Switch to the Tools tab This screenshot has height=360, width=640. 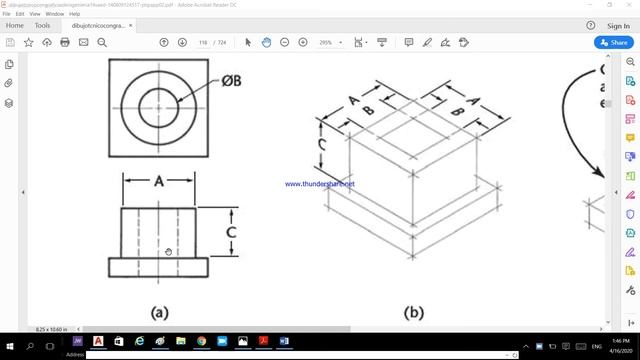coord(42,25)
